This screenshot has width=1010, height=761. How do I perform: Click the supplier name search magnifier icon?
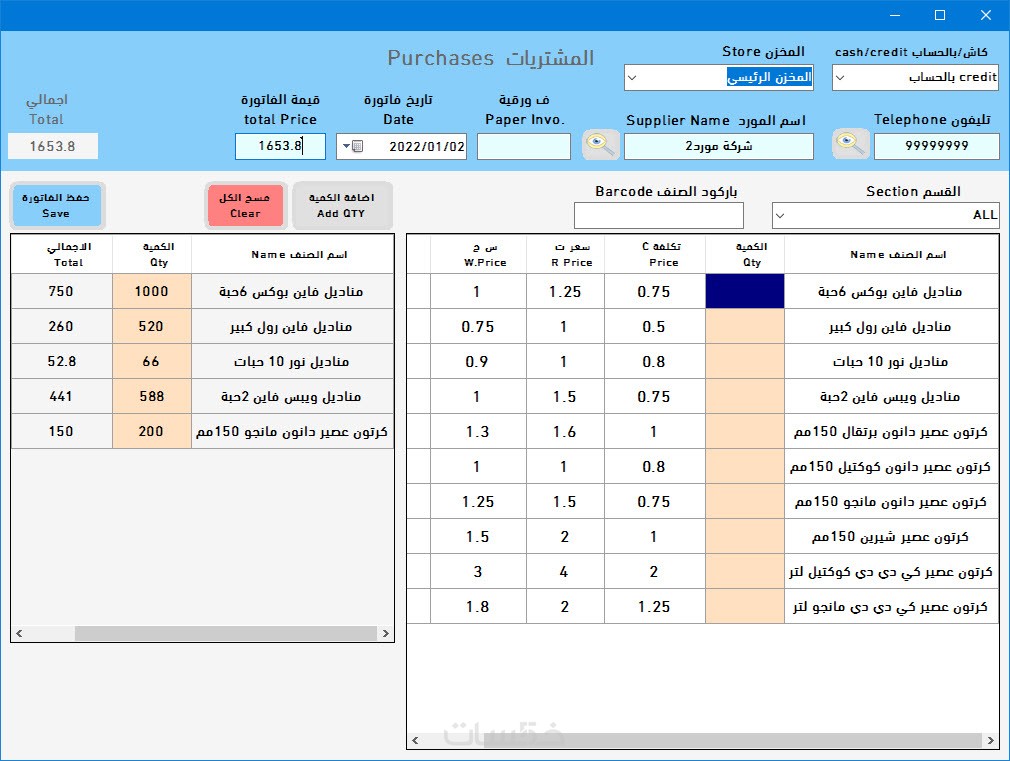pos(600,145)
